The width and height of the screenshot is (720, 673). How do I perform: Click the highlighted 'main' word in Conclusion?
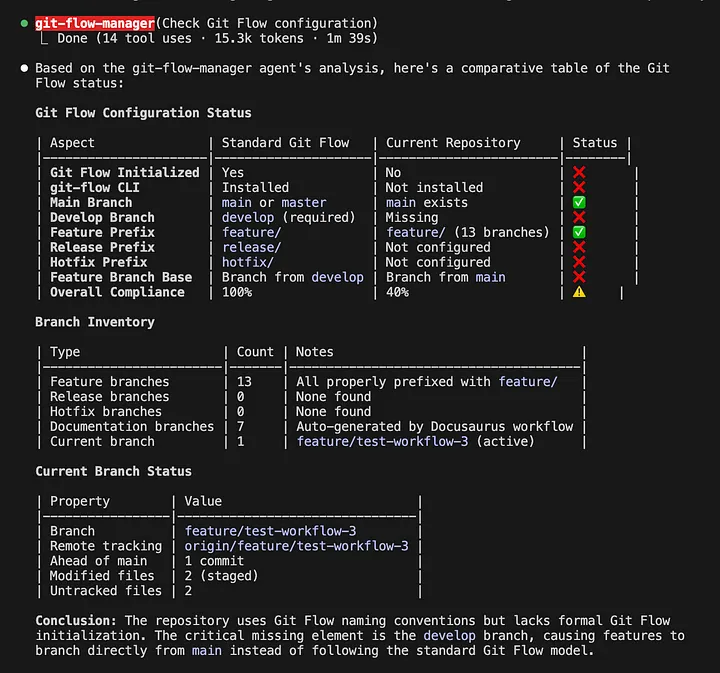[x=207, y=651]
